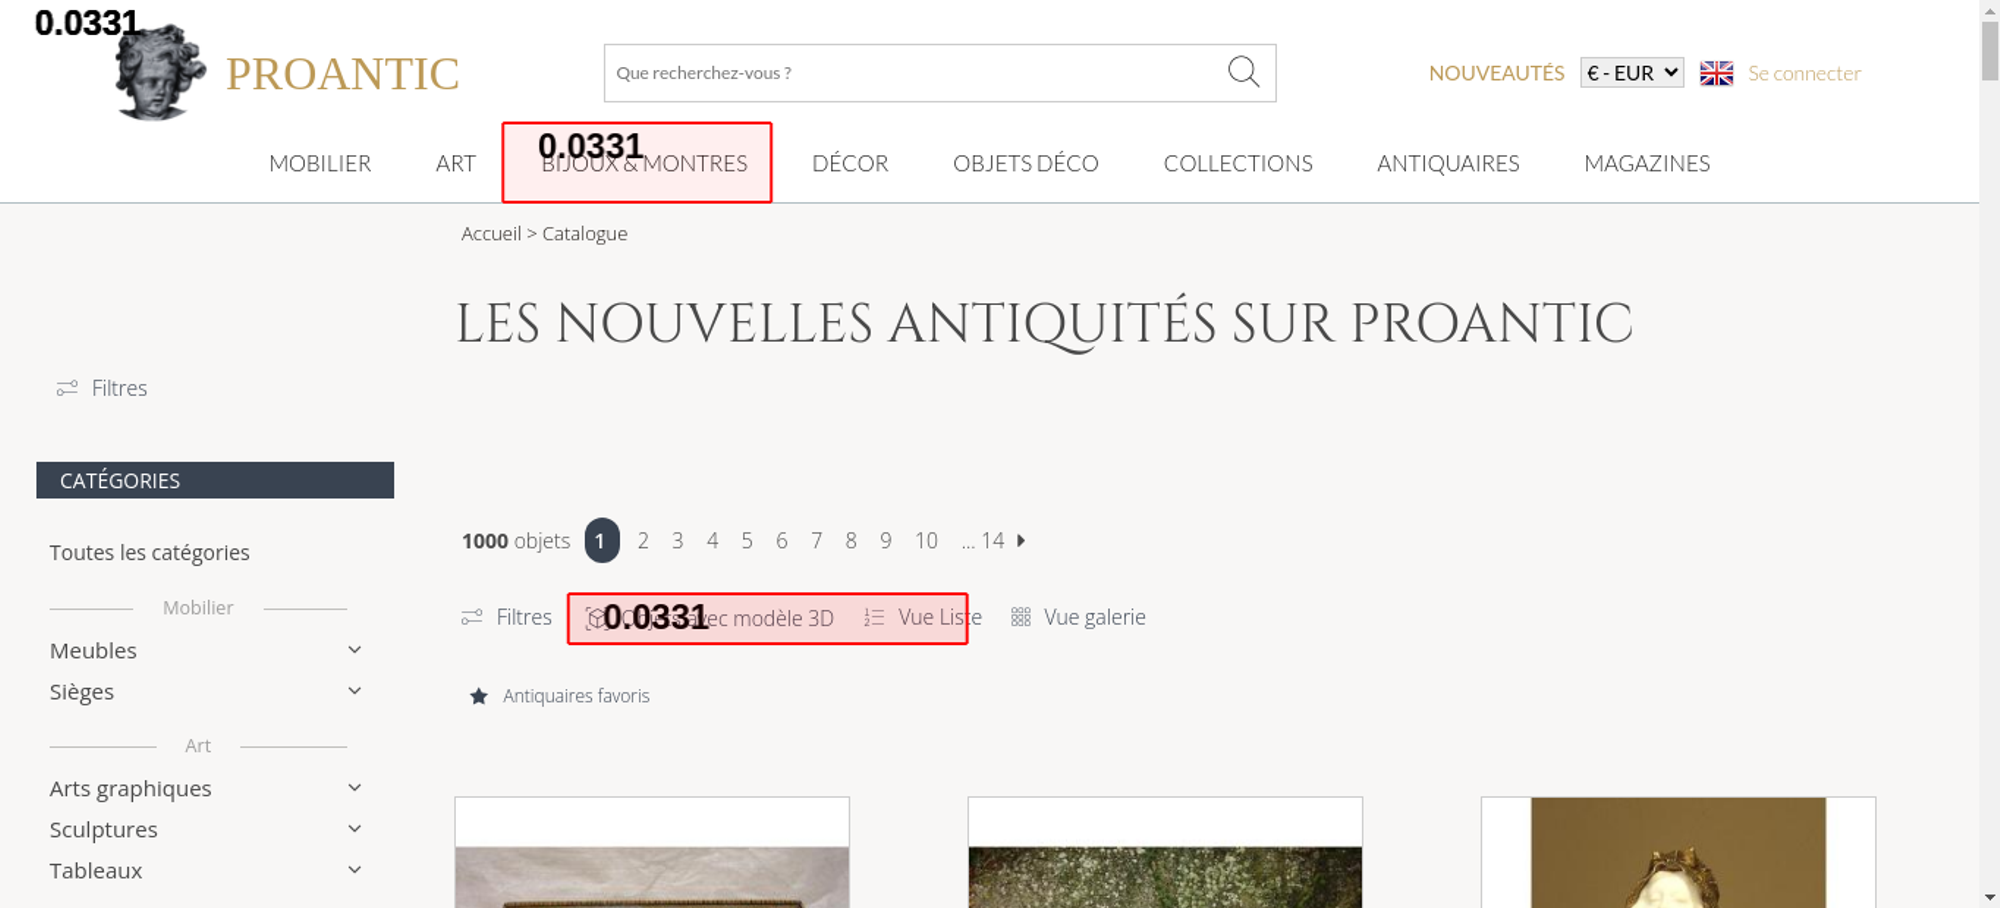Open Filtres next to the 3D model option
The image size is (2000, 908).
(x=506, y=617)
